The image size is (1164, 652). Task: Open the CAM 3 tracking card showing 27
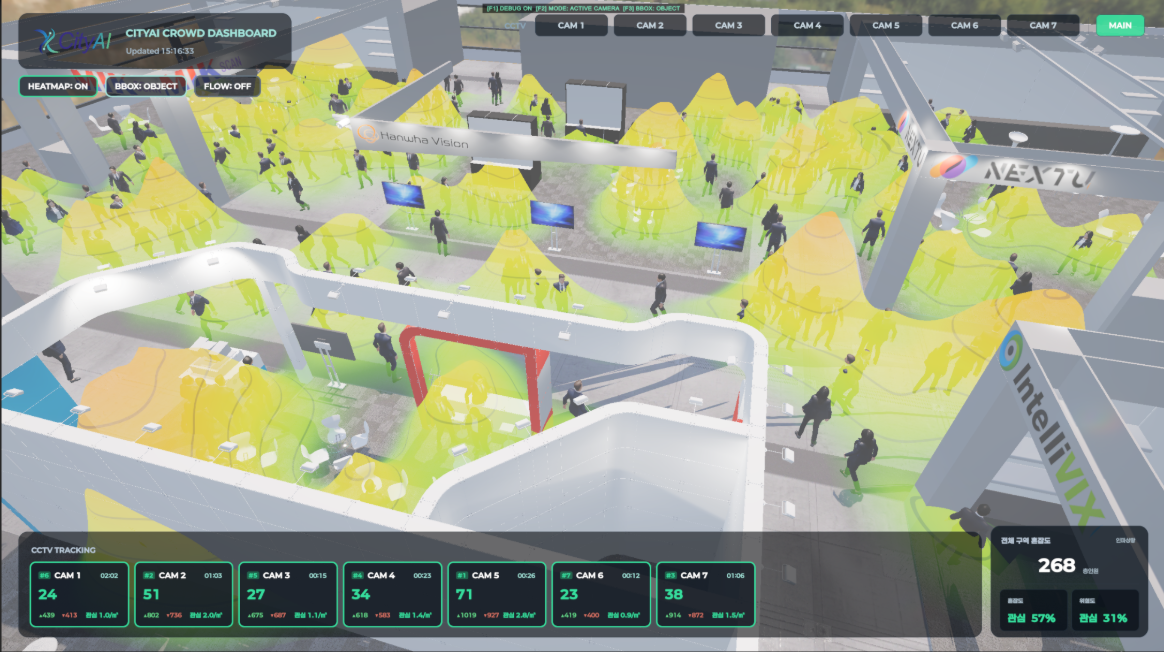pos(288,594)
